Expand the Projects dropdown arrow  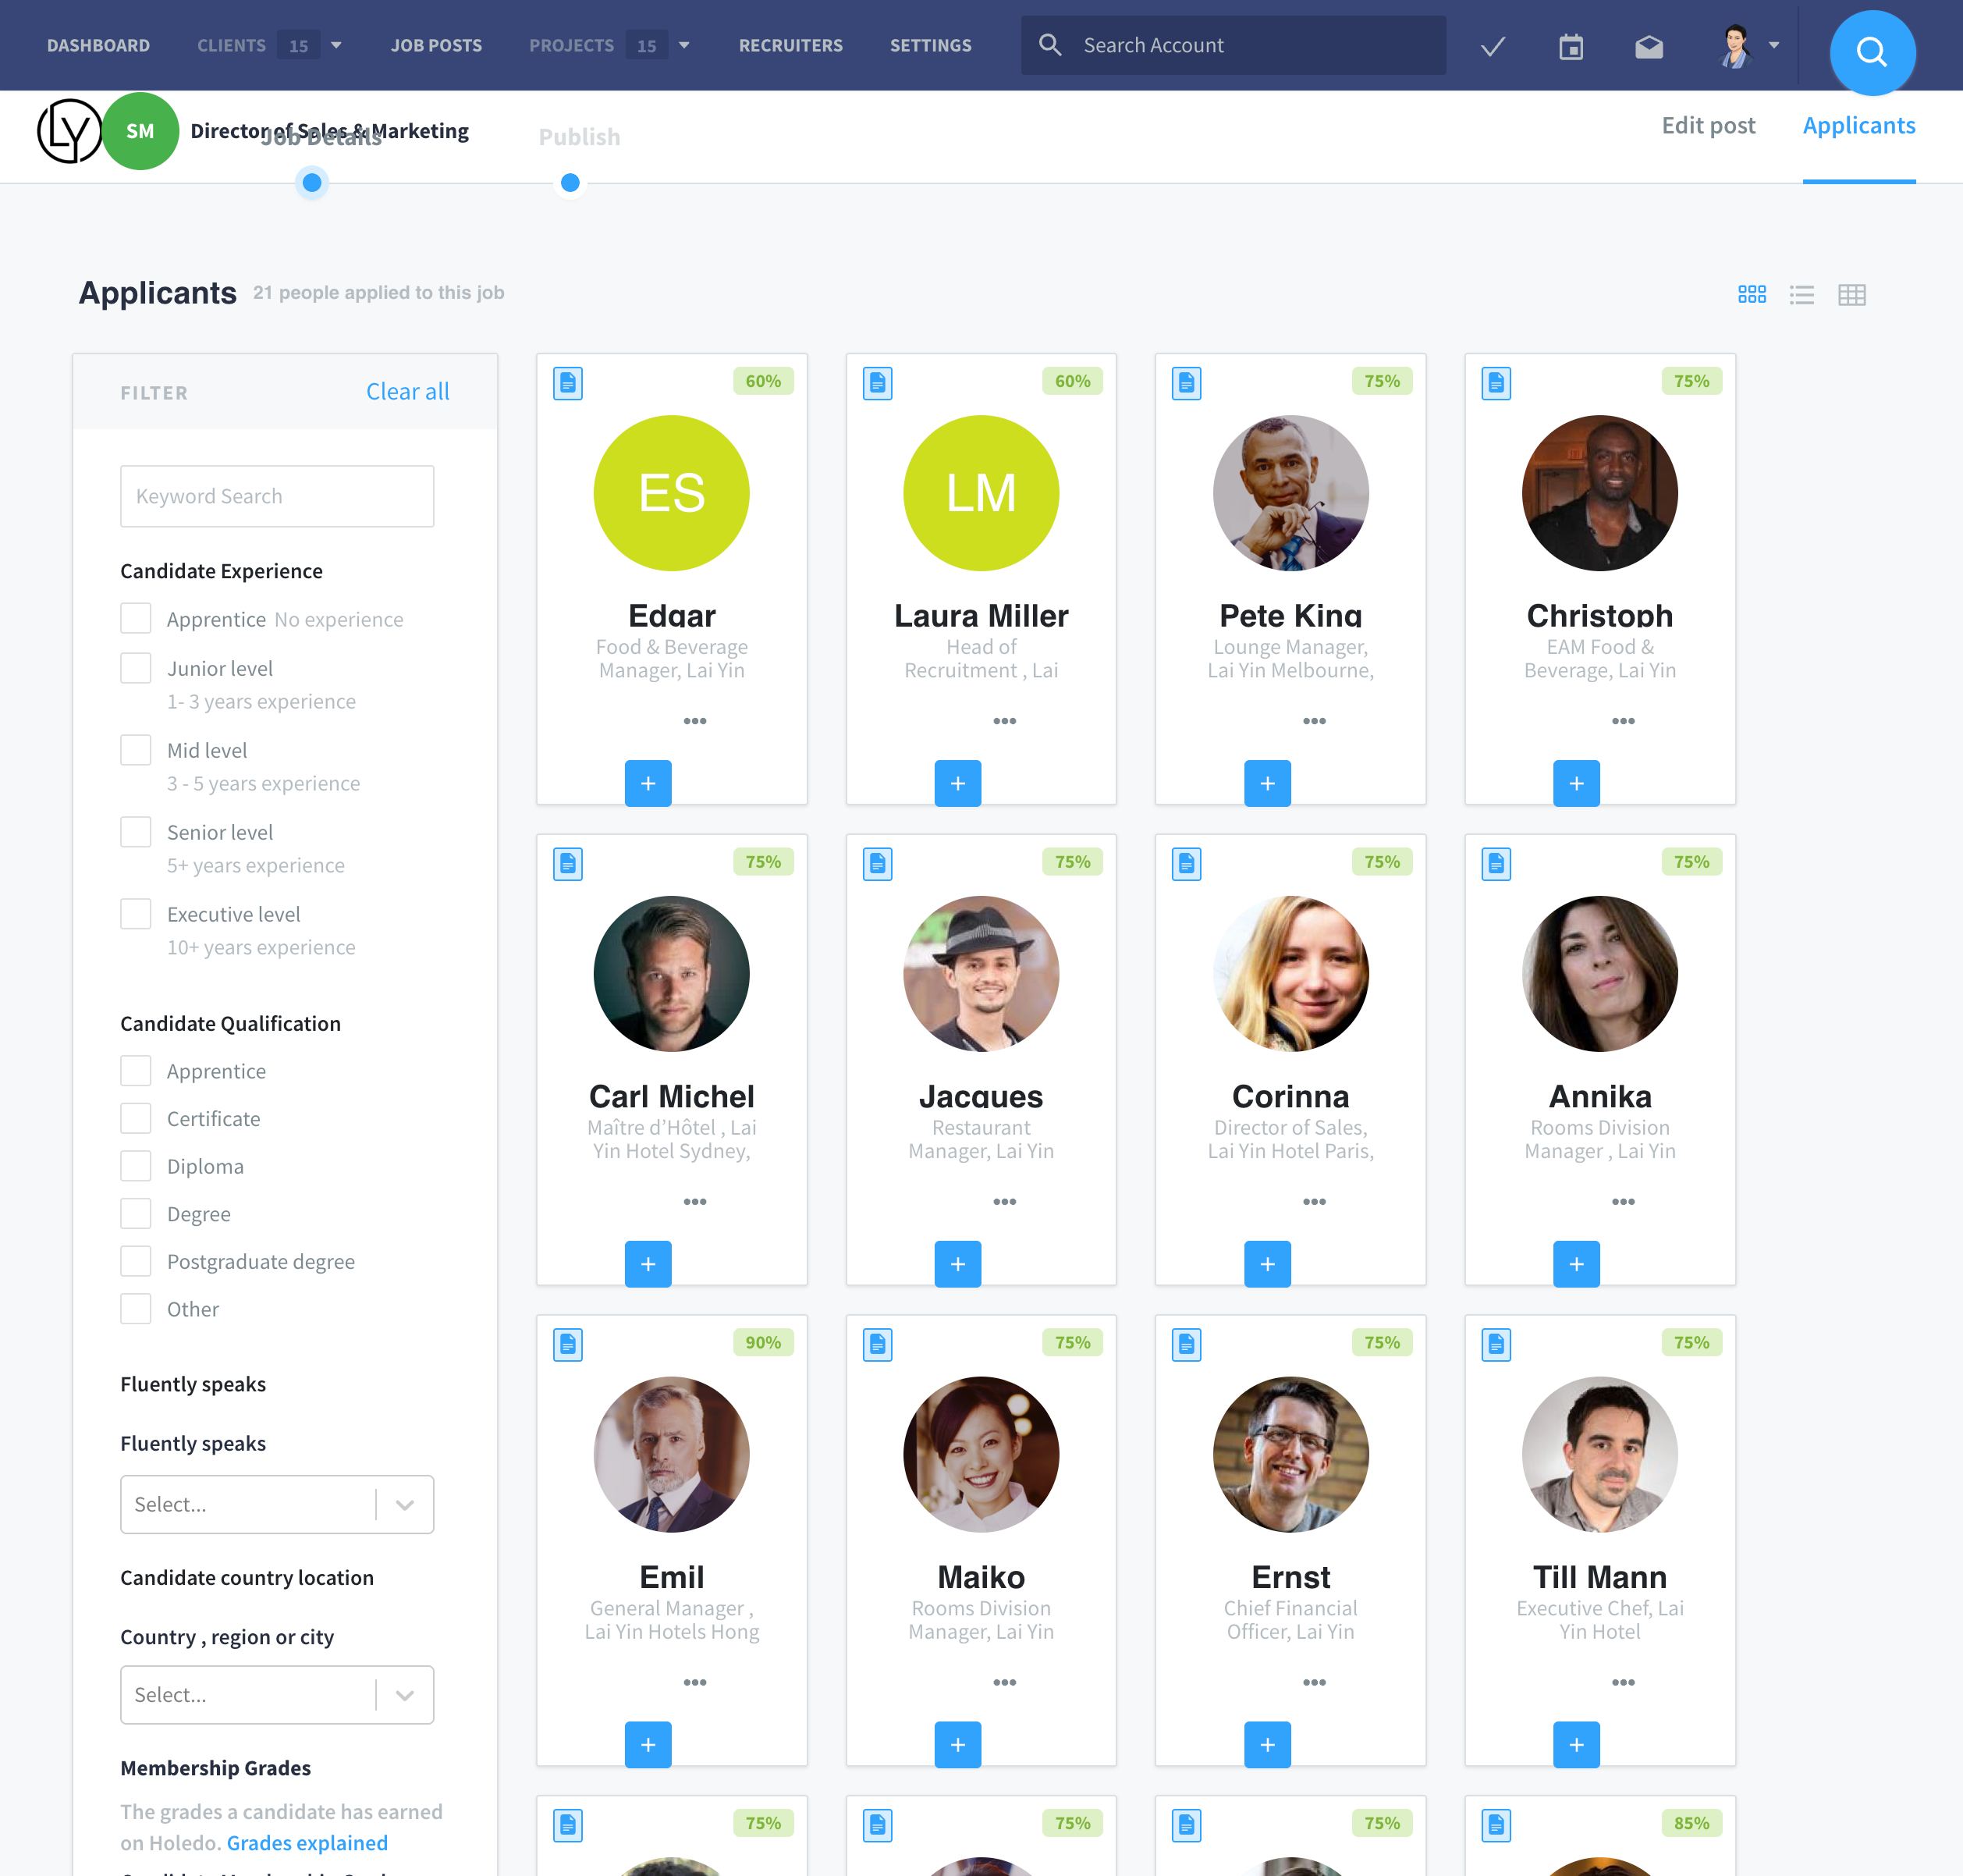tap(684, 45)
